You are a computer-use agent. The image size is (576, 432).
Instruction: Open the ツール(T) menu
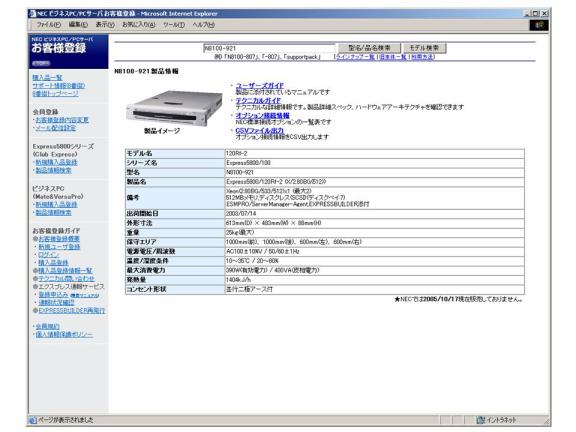click(x=174, y=25)
